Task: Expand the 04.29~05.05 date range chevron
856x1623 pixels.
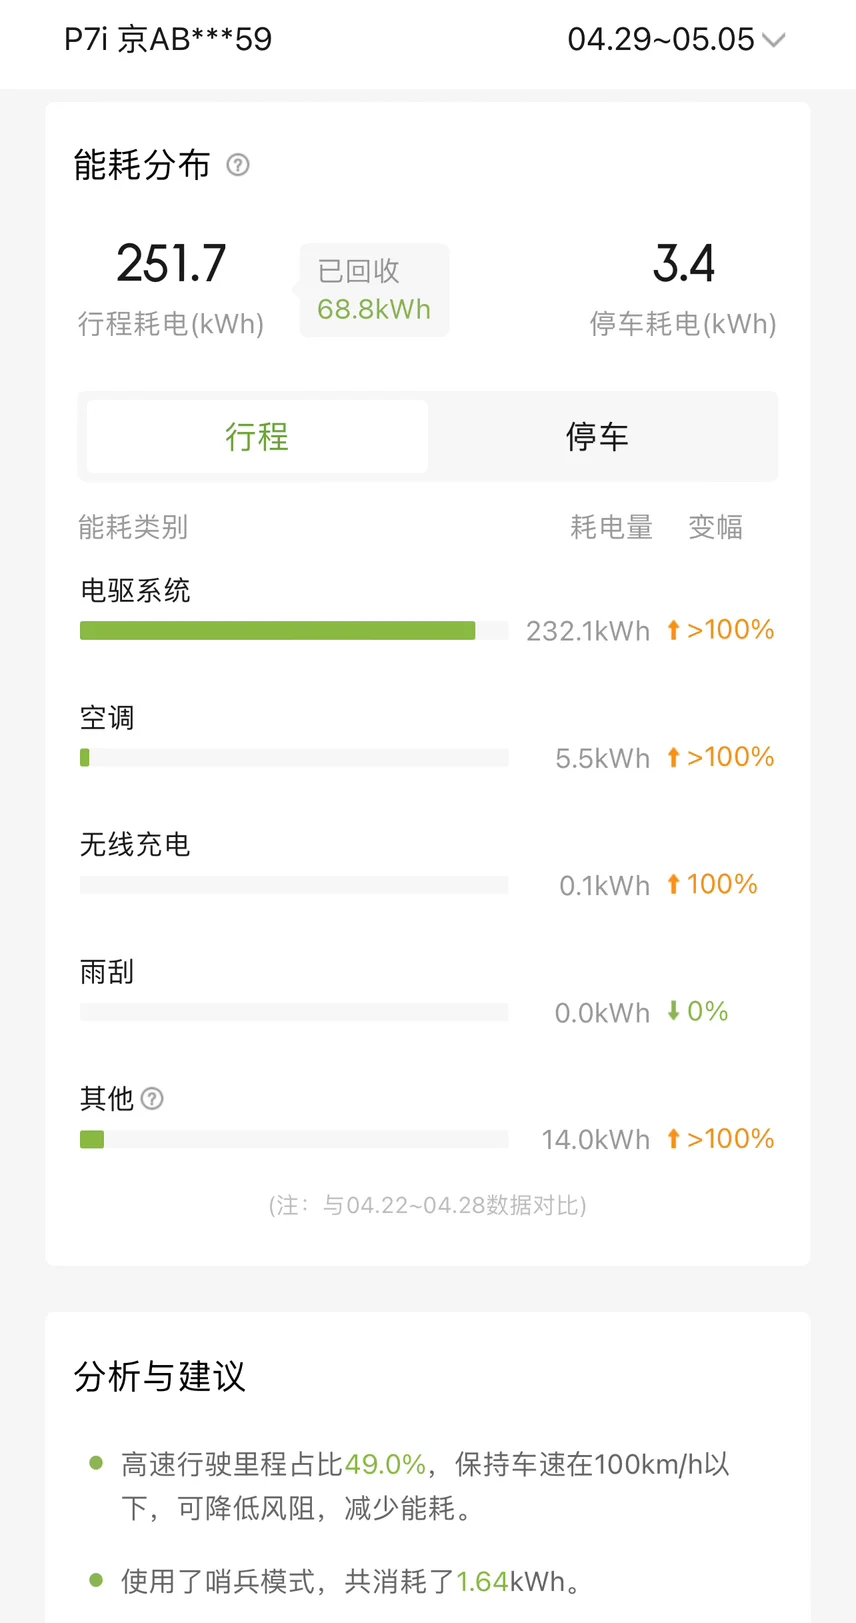Action: point(774,40)
